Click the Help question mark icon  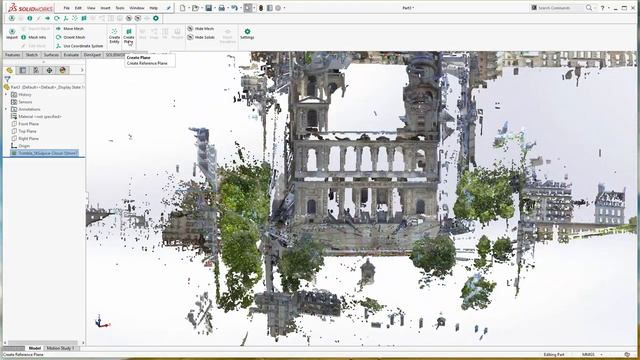pos(602,8)
